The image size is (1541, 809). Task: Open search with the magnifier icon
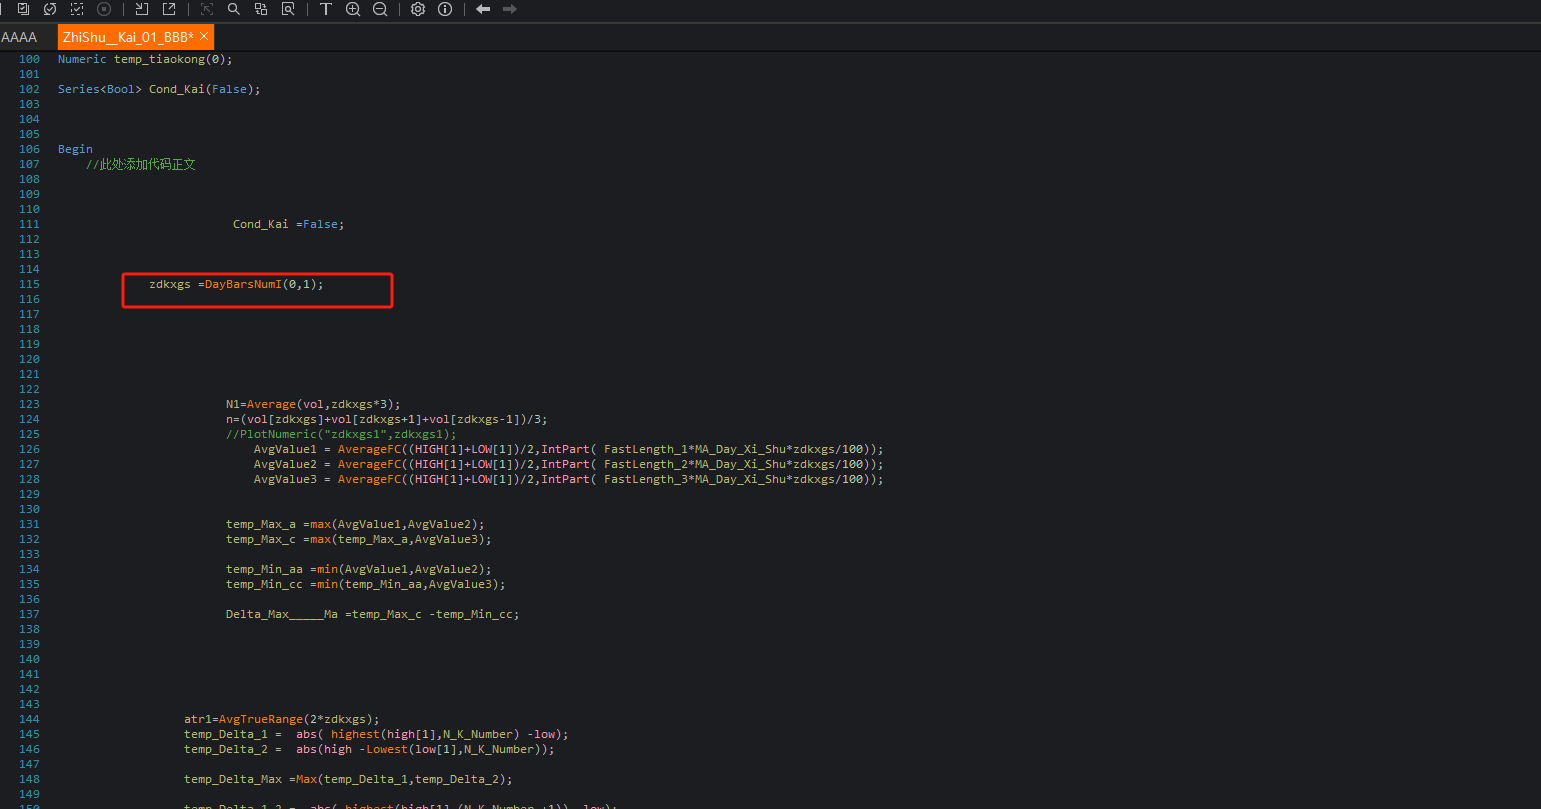pyautogui.click(x=234, y=9)
